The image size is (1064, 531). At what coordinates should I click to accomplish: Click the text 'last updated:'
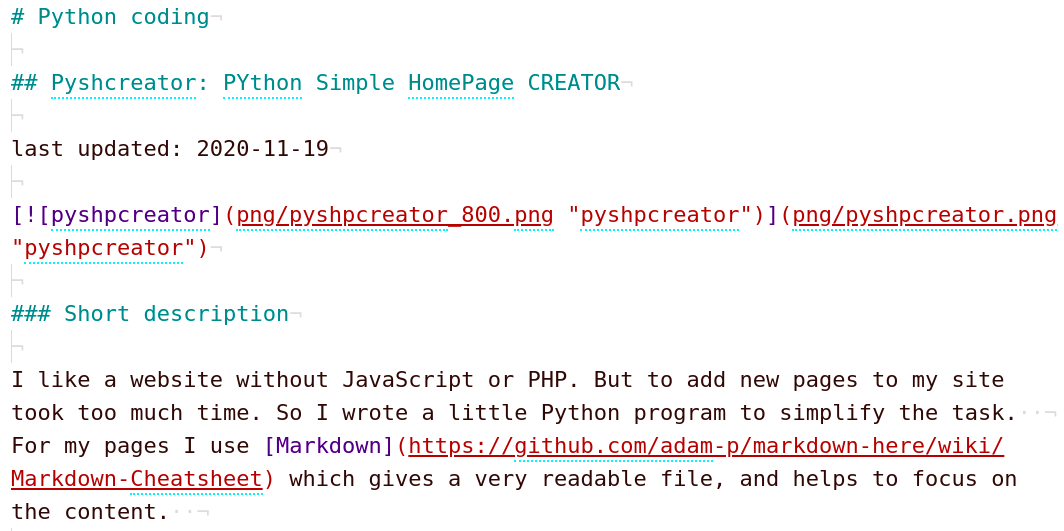coord(97,149)
